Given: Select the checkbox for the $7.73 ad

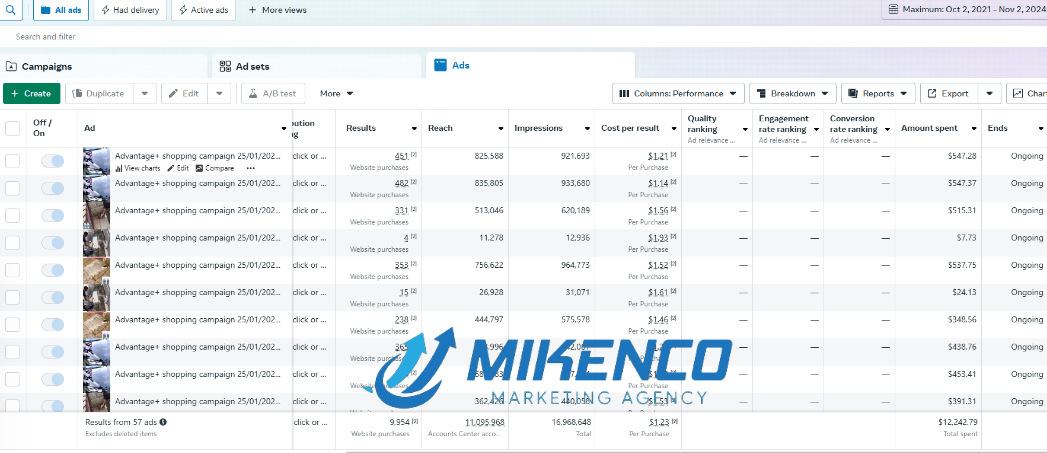Looking at the screenshot, I should coord(13,243).
